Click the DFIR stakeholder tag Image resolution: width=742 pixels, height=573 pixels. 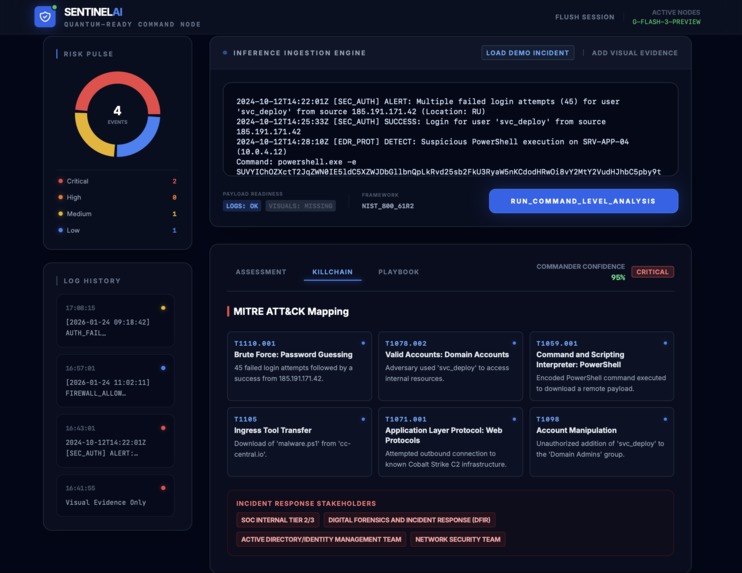pyautogui.click(x=409, y=520)
